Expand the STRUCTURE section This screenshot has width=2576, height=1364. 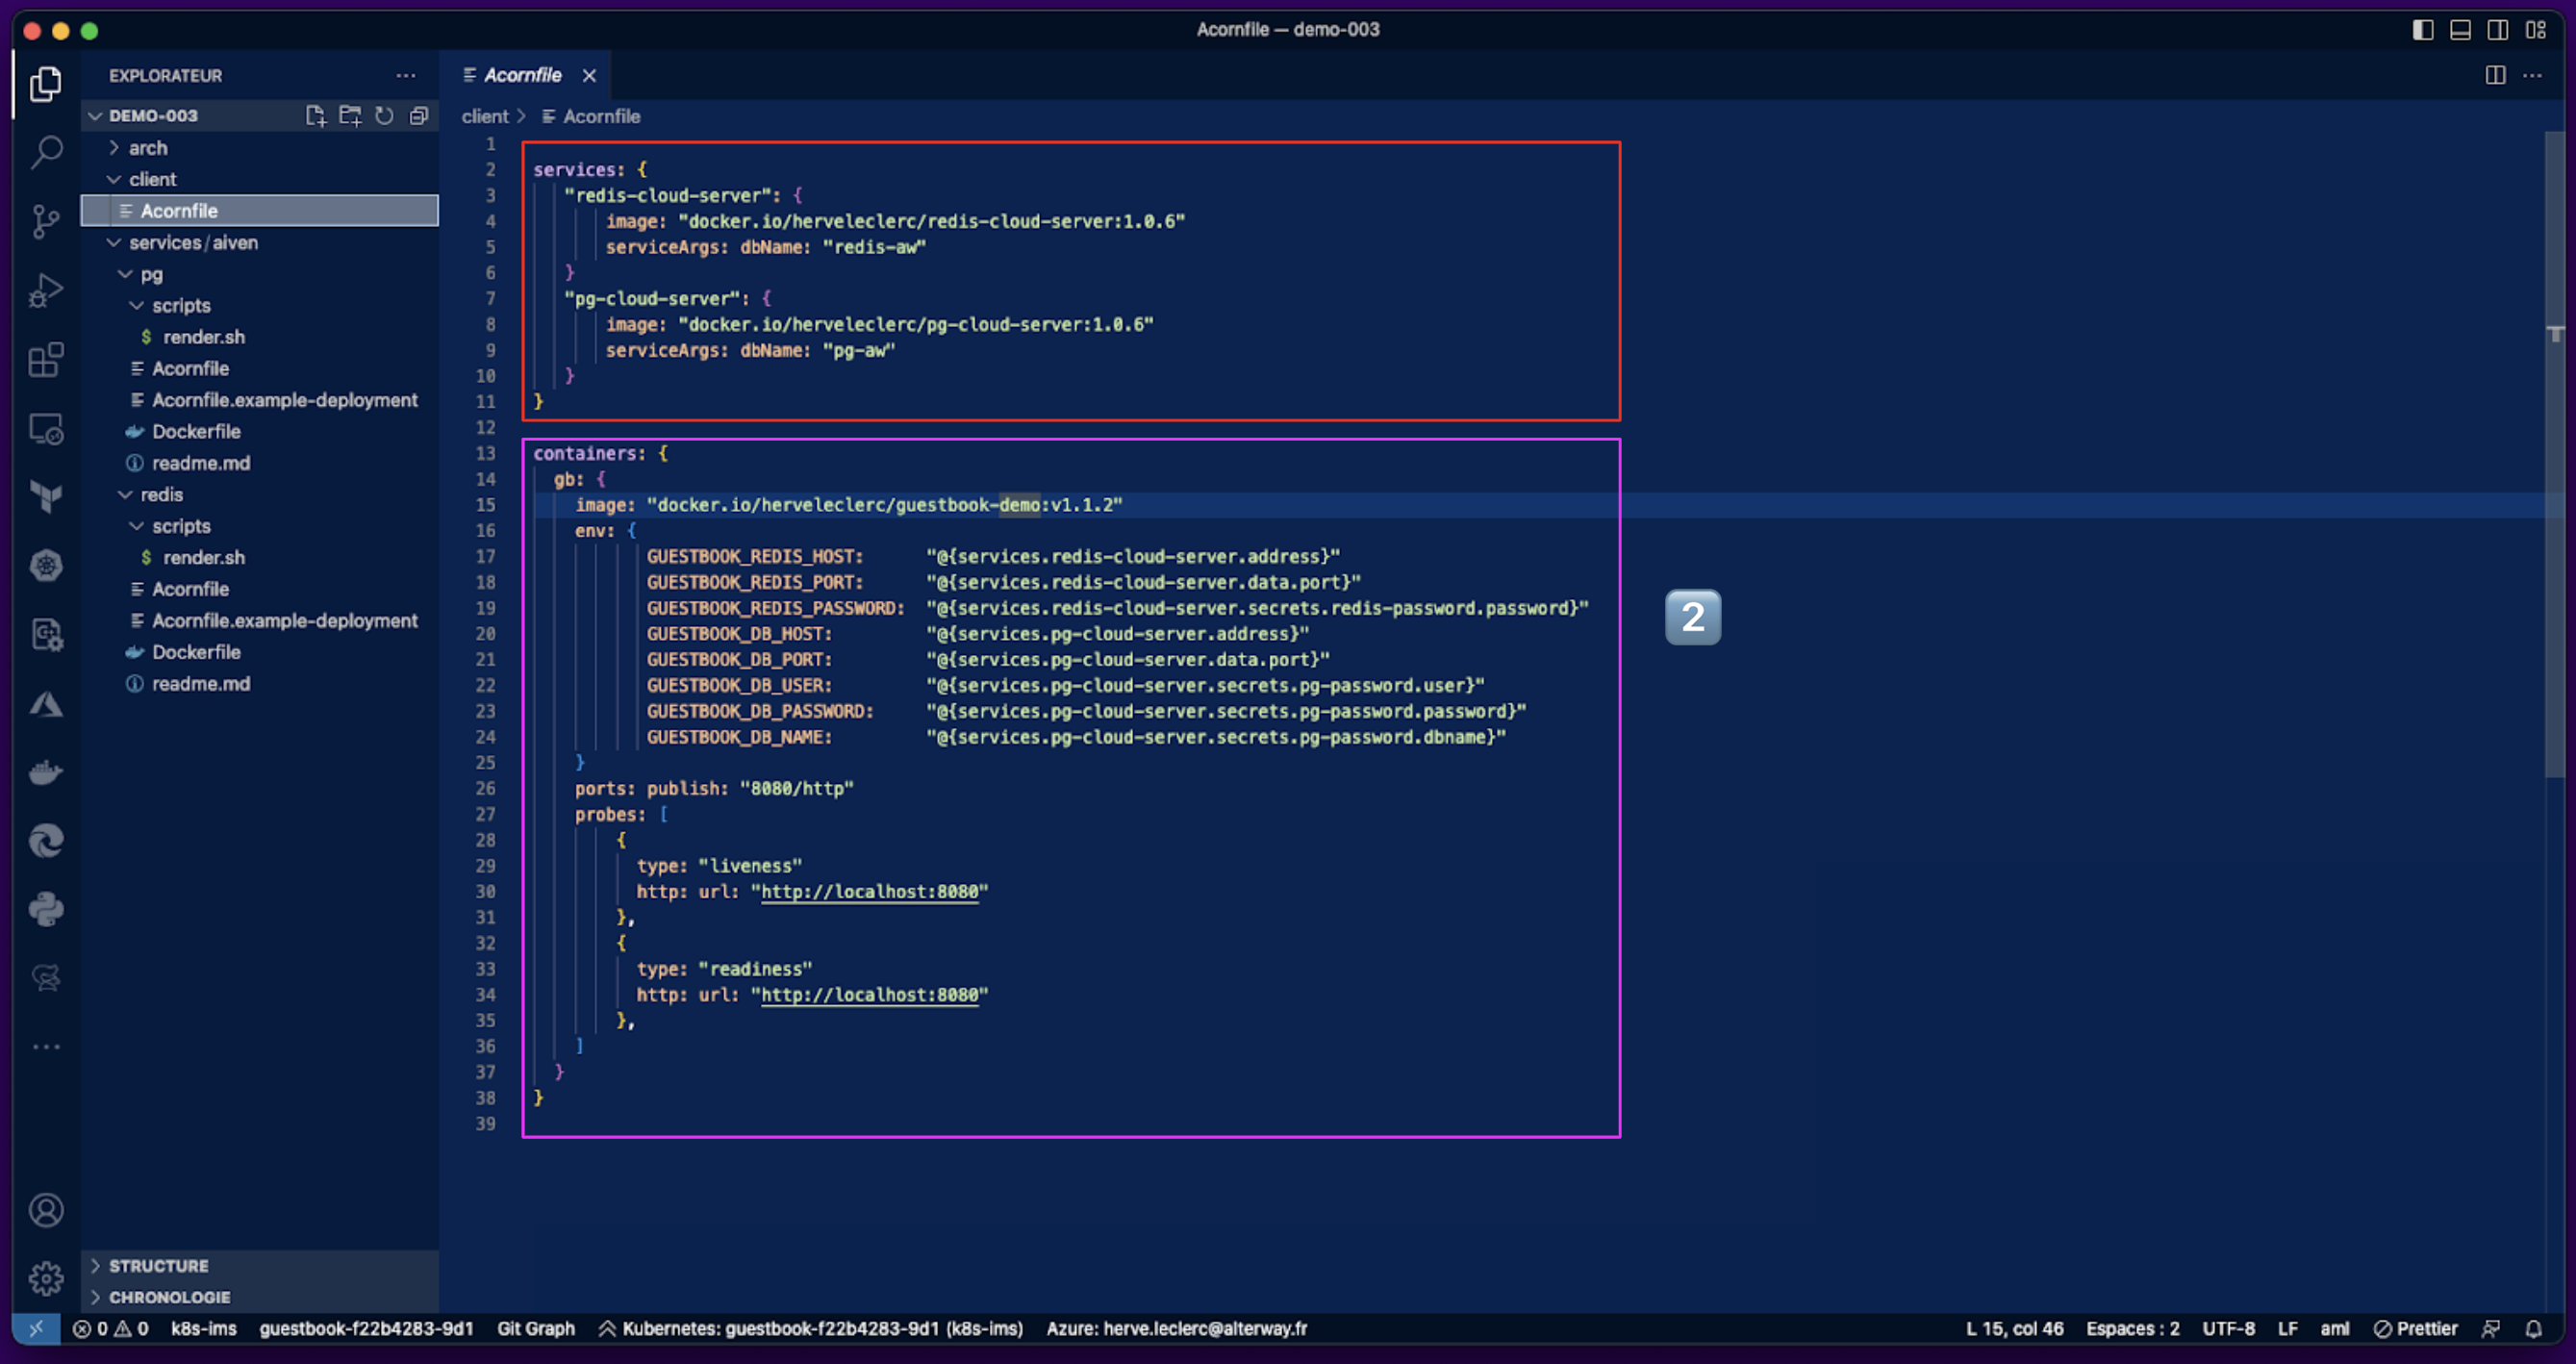point(158,1265)
